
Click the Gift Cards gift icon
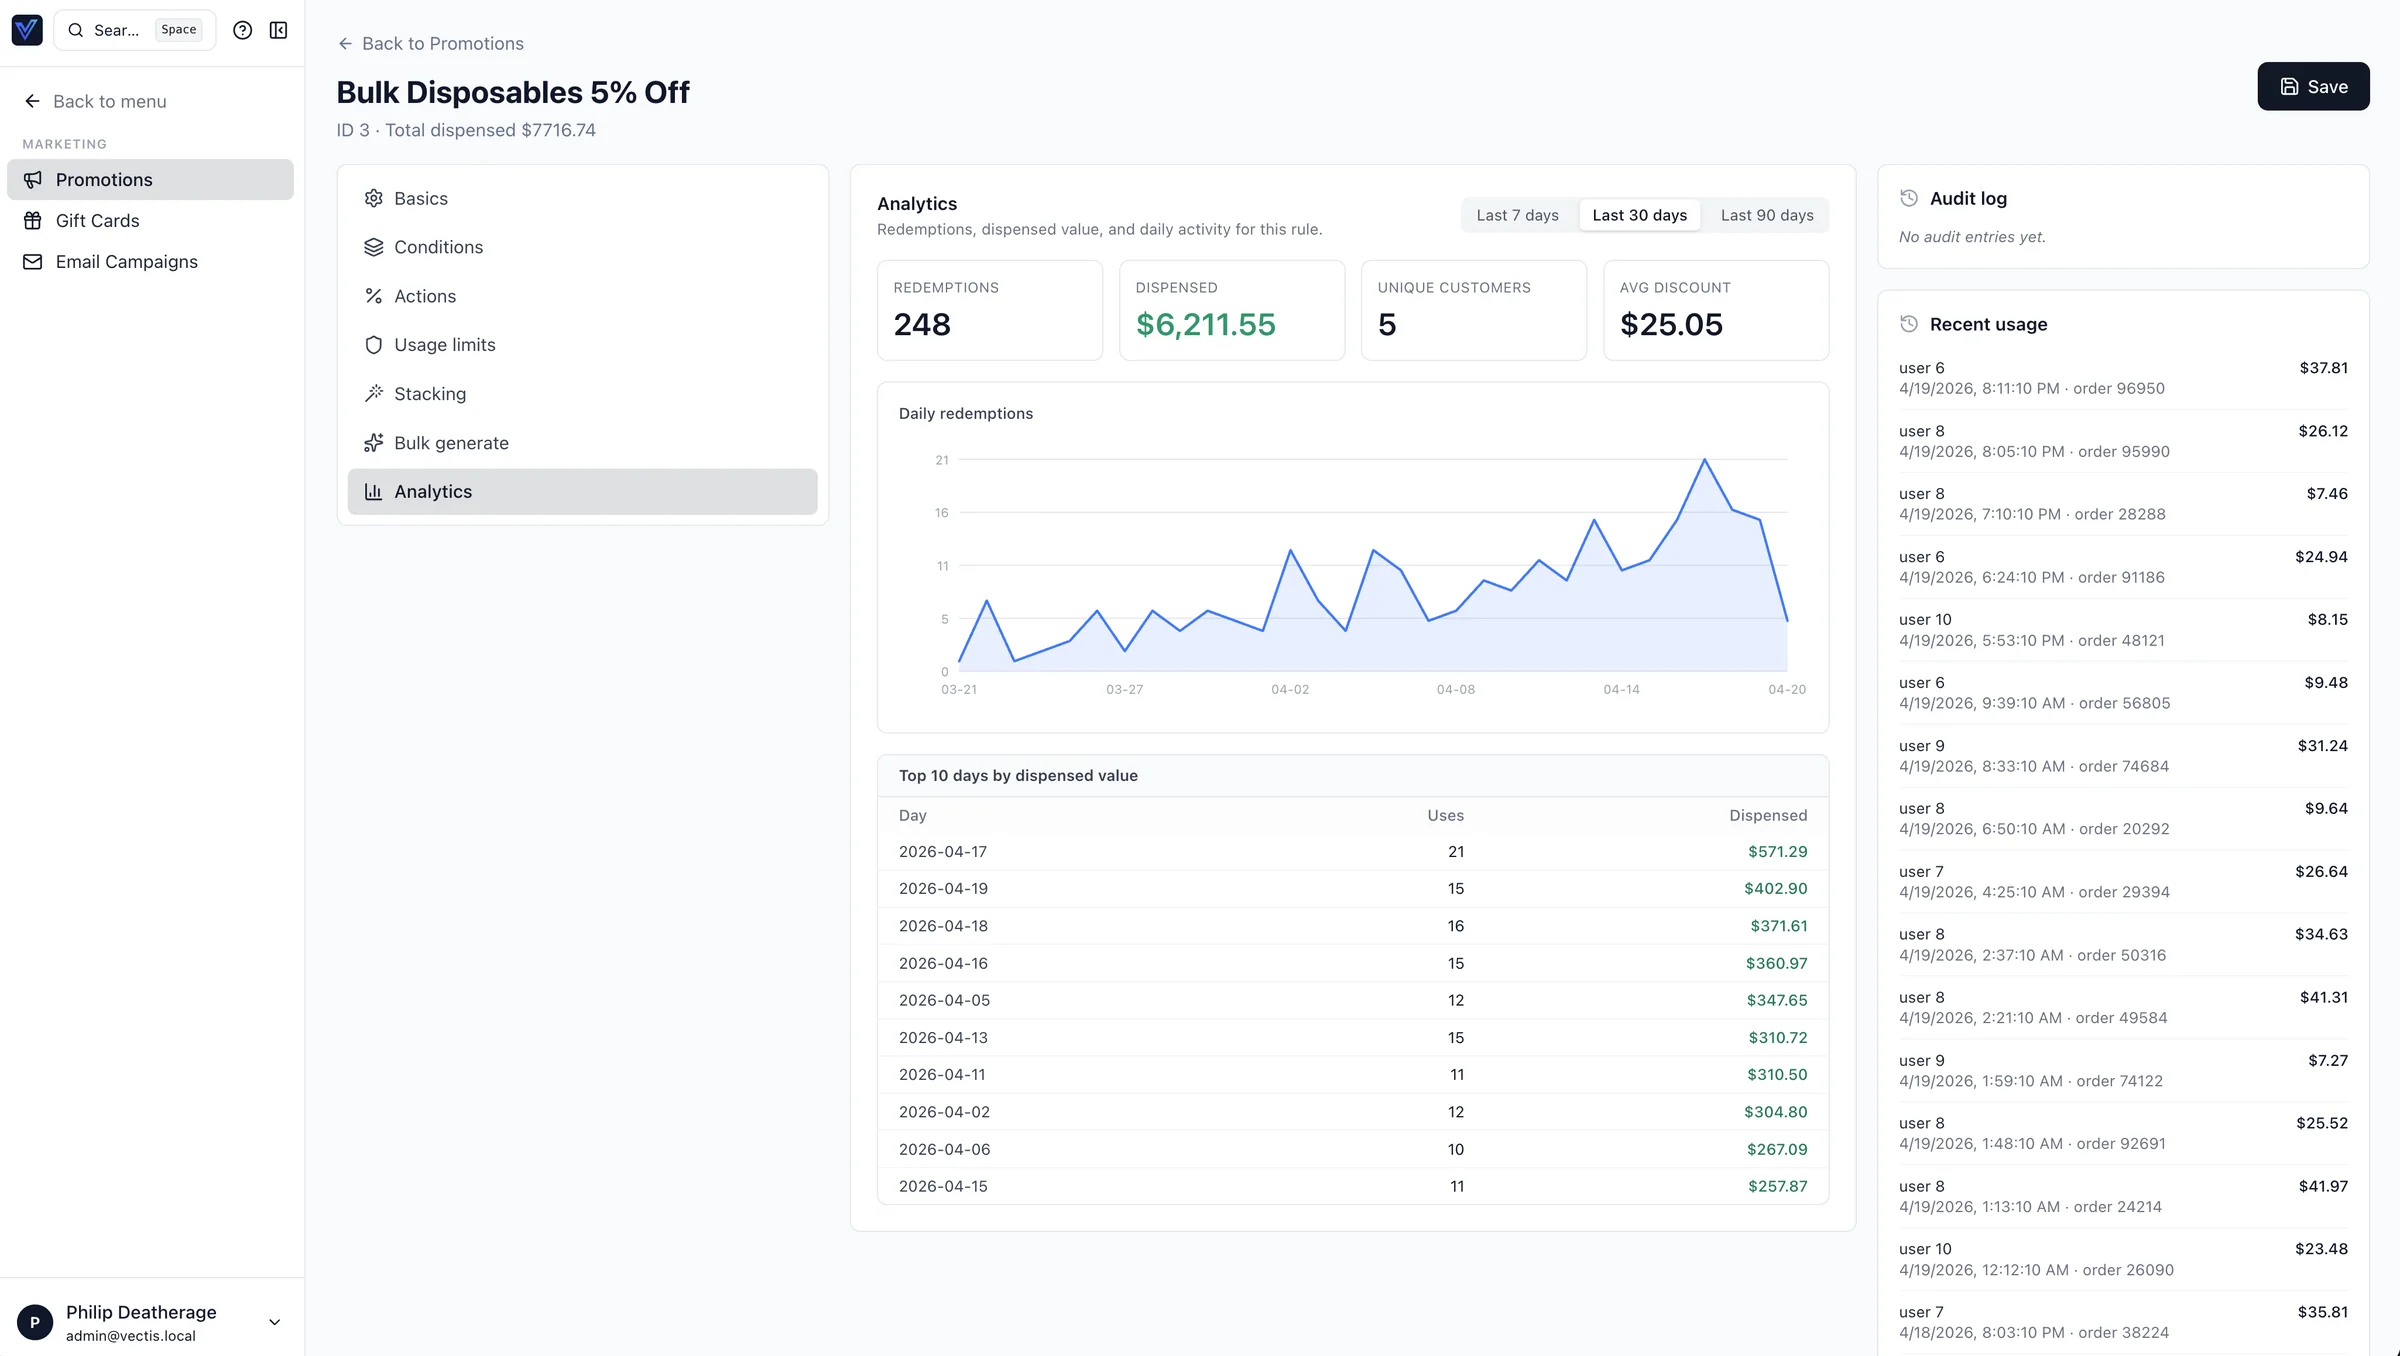(32, 220)
